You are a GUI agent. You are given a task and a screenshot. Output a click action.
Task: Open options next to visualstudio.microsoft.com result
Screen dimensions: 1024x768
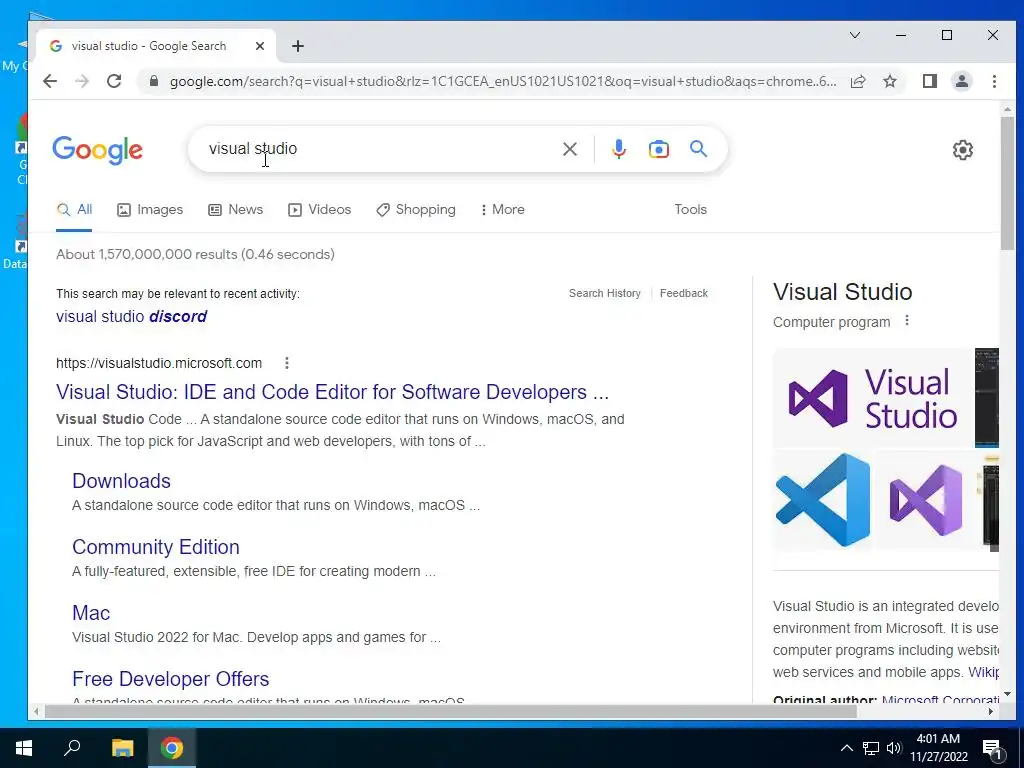pos(287,363)
